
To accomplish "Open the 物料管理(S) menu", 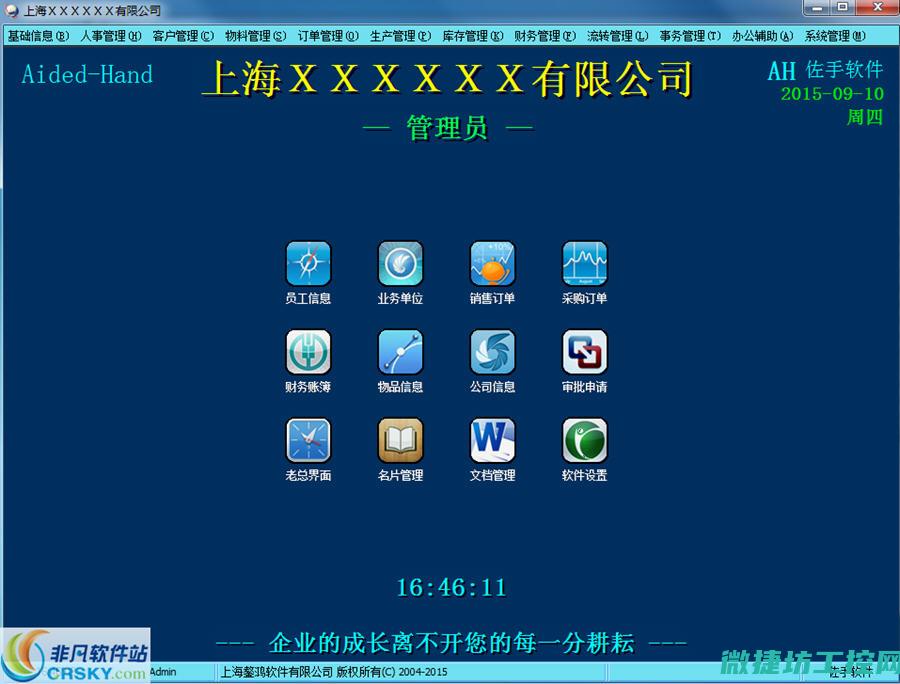I will pyautogui.click(x=255, y=36).
